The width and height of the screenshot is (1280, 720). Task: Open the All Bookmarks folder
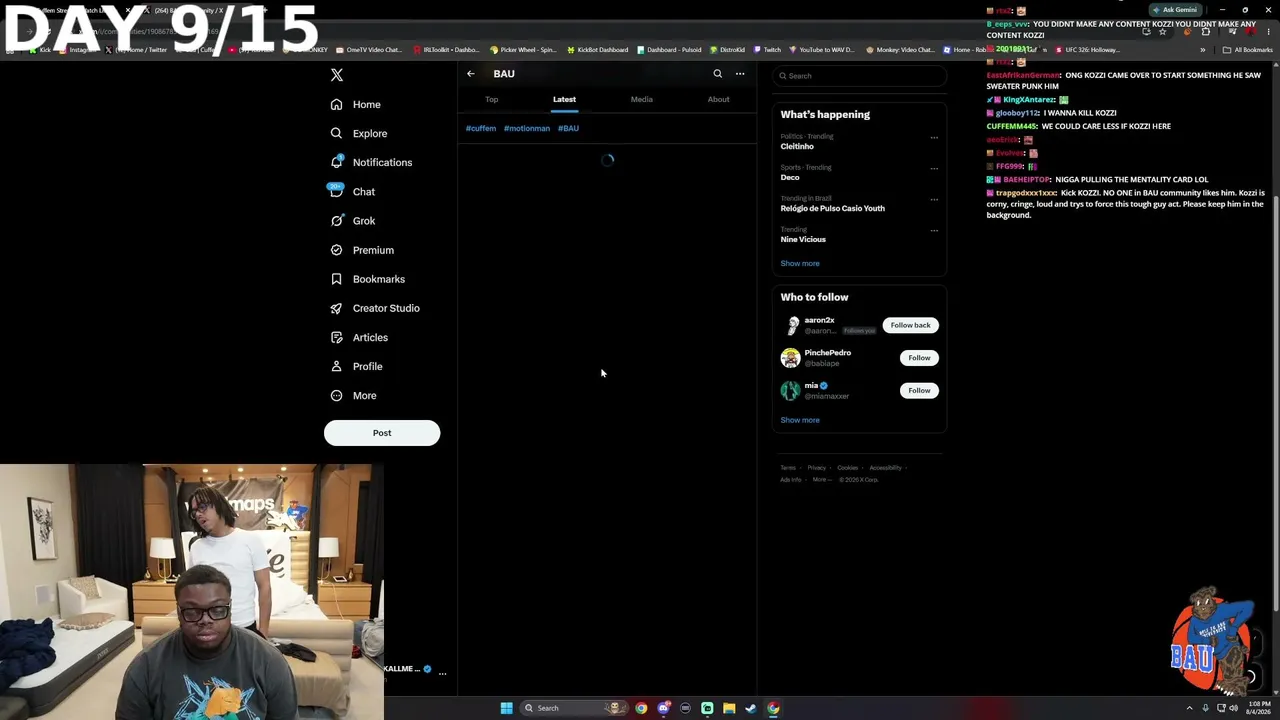1247,50
